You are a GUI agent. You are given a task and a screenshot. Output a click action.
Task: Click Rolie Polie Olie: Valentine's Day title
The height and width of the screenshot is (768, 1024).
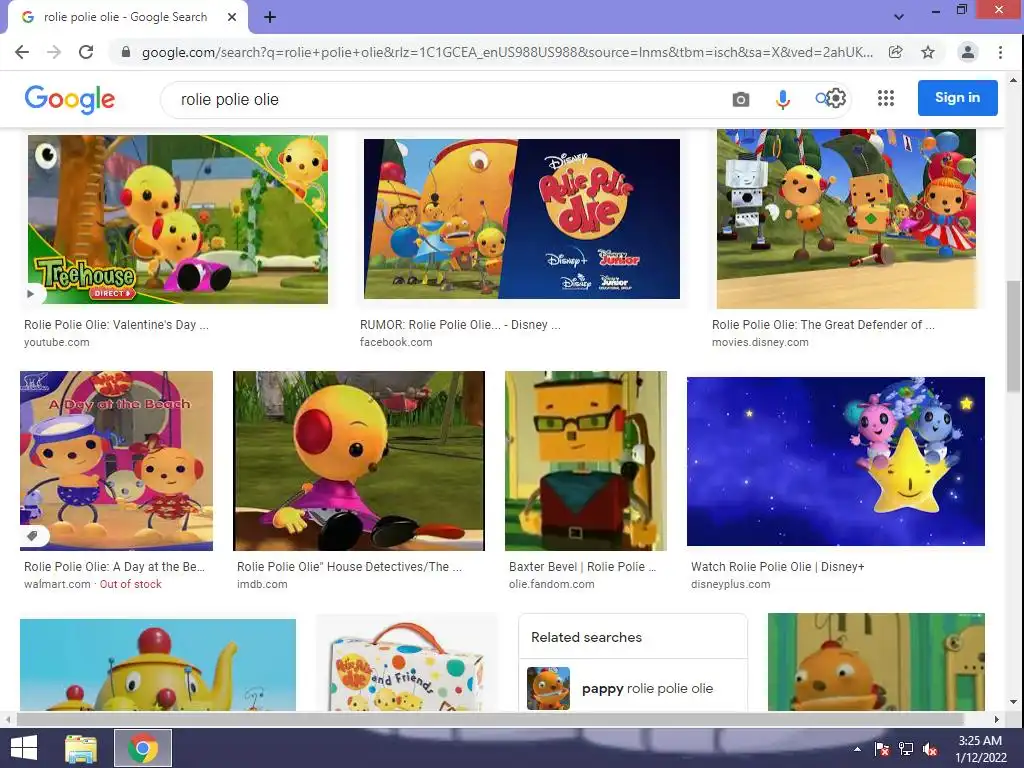coord(116,325)
